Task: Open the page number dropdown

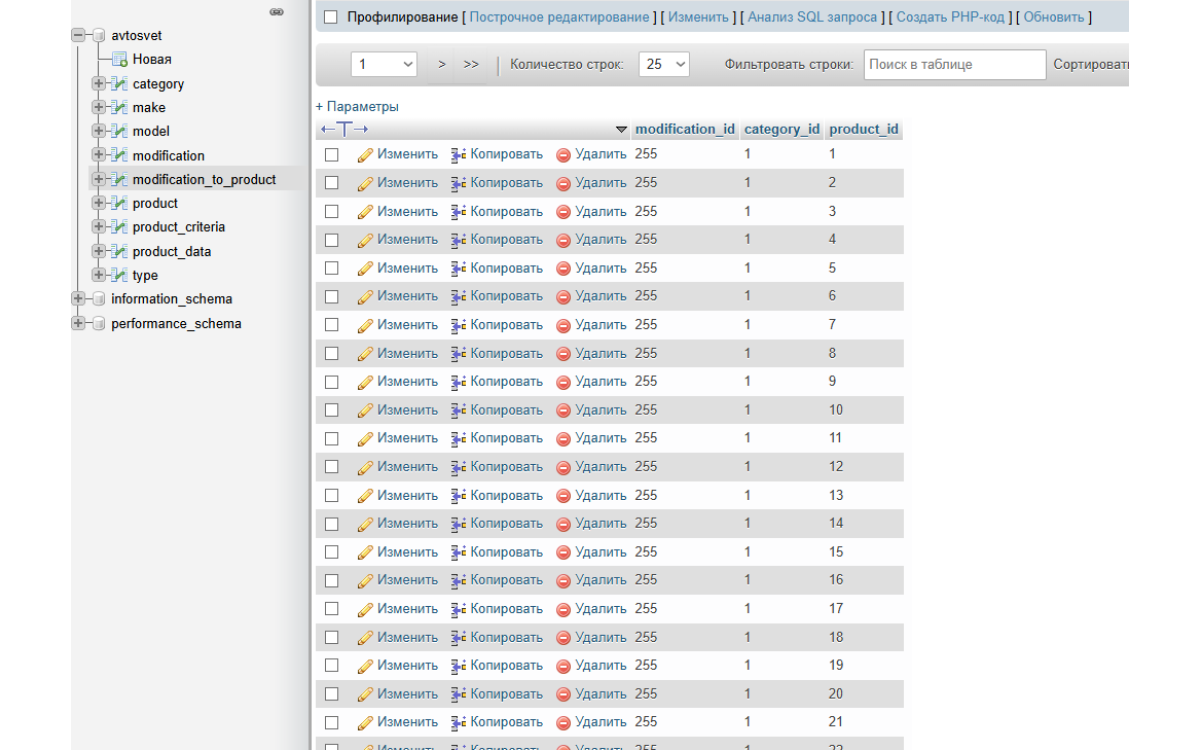Action: (384, 64)
